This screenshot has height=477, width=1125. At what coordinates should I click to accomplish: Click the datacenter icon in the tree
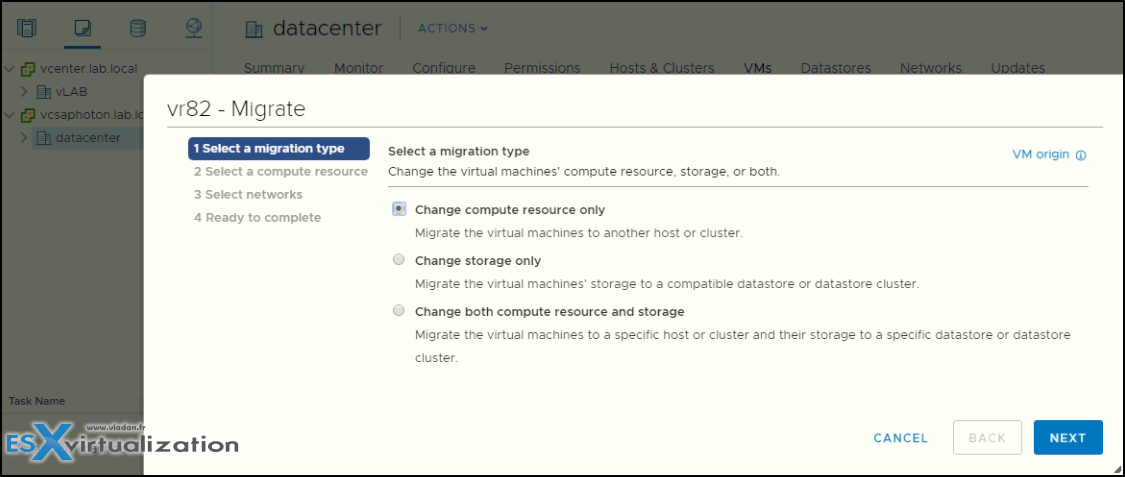pyautogui.click(x=43, y=138)
